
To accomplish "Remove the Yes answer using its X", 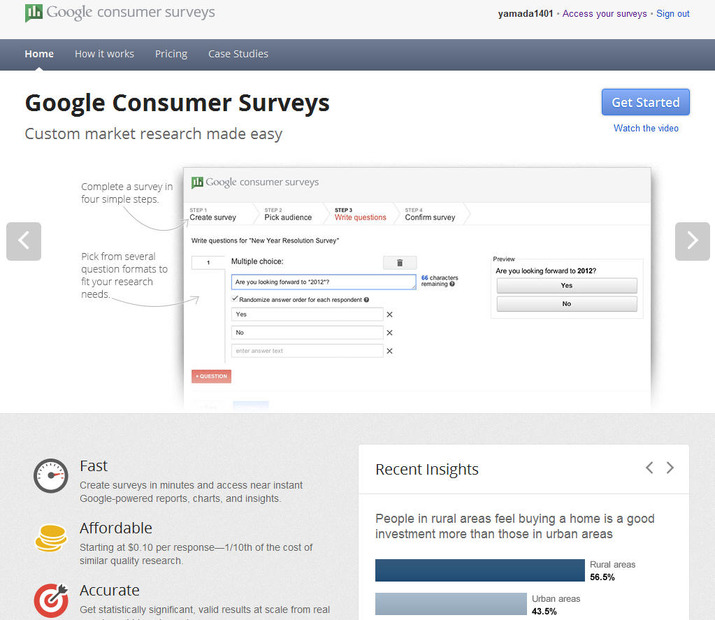I will tap(389, 315).
